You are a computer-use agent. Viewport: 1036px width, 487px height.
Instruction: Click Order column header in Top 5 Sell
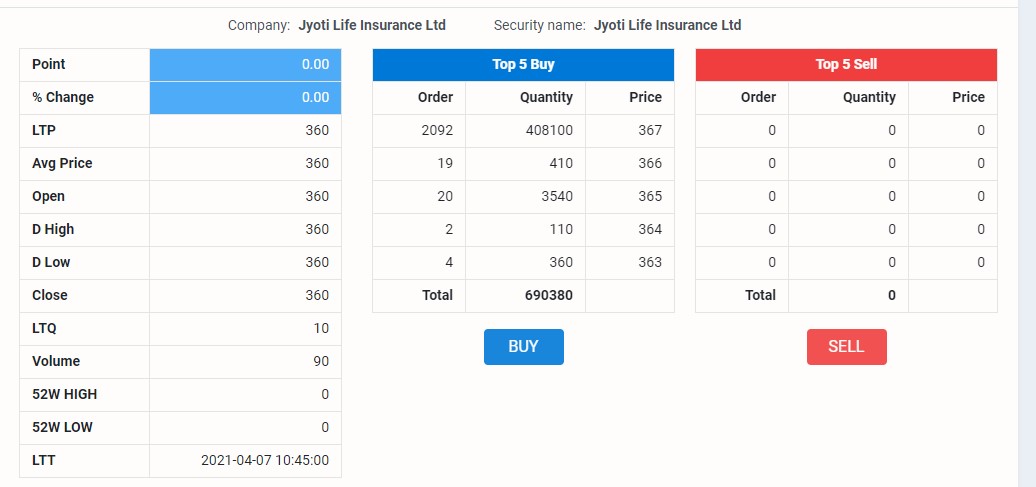758,97
